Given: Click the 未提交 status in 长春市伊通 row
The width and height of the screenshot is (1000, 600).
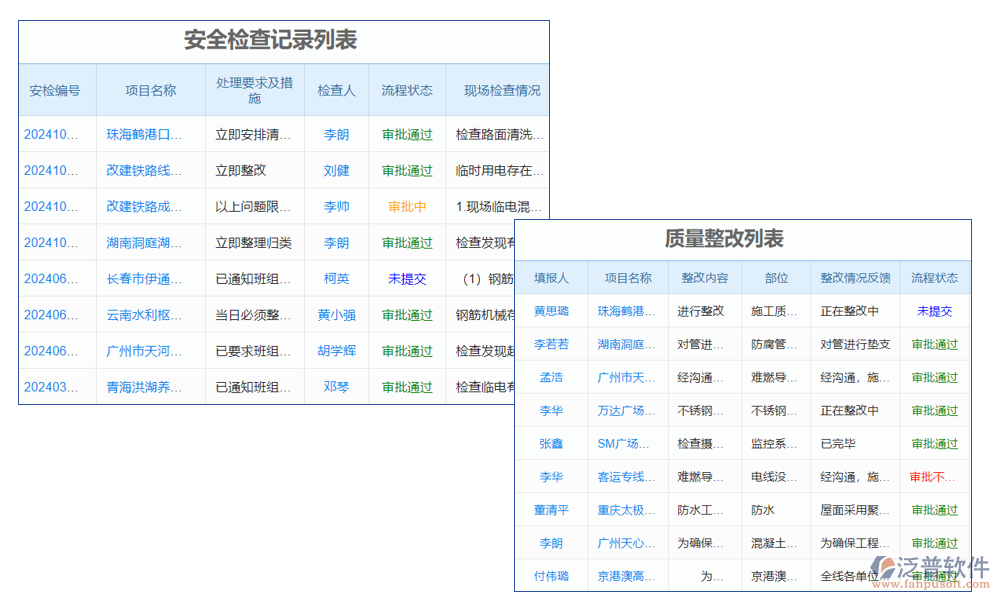Looking at the screenshot, I should (x=406, y=278).
